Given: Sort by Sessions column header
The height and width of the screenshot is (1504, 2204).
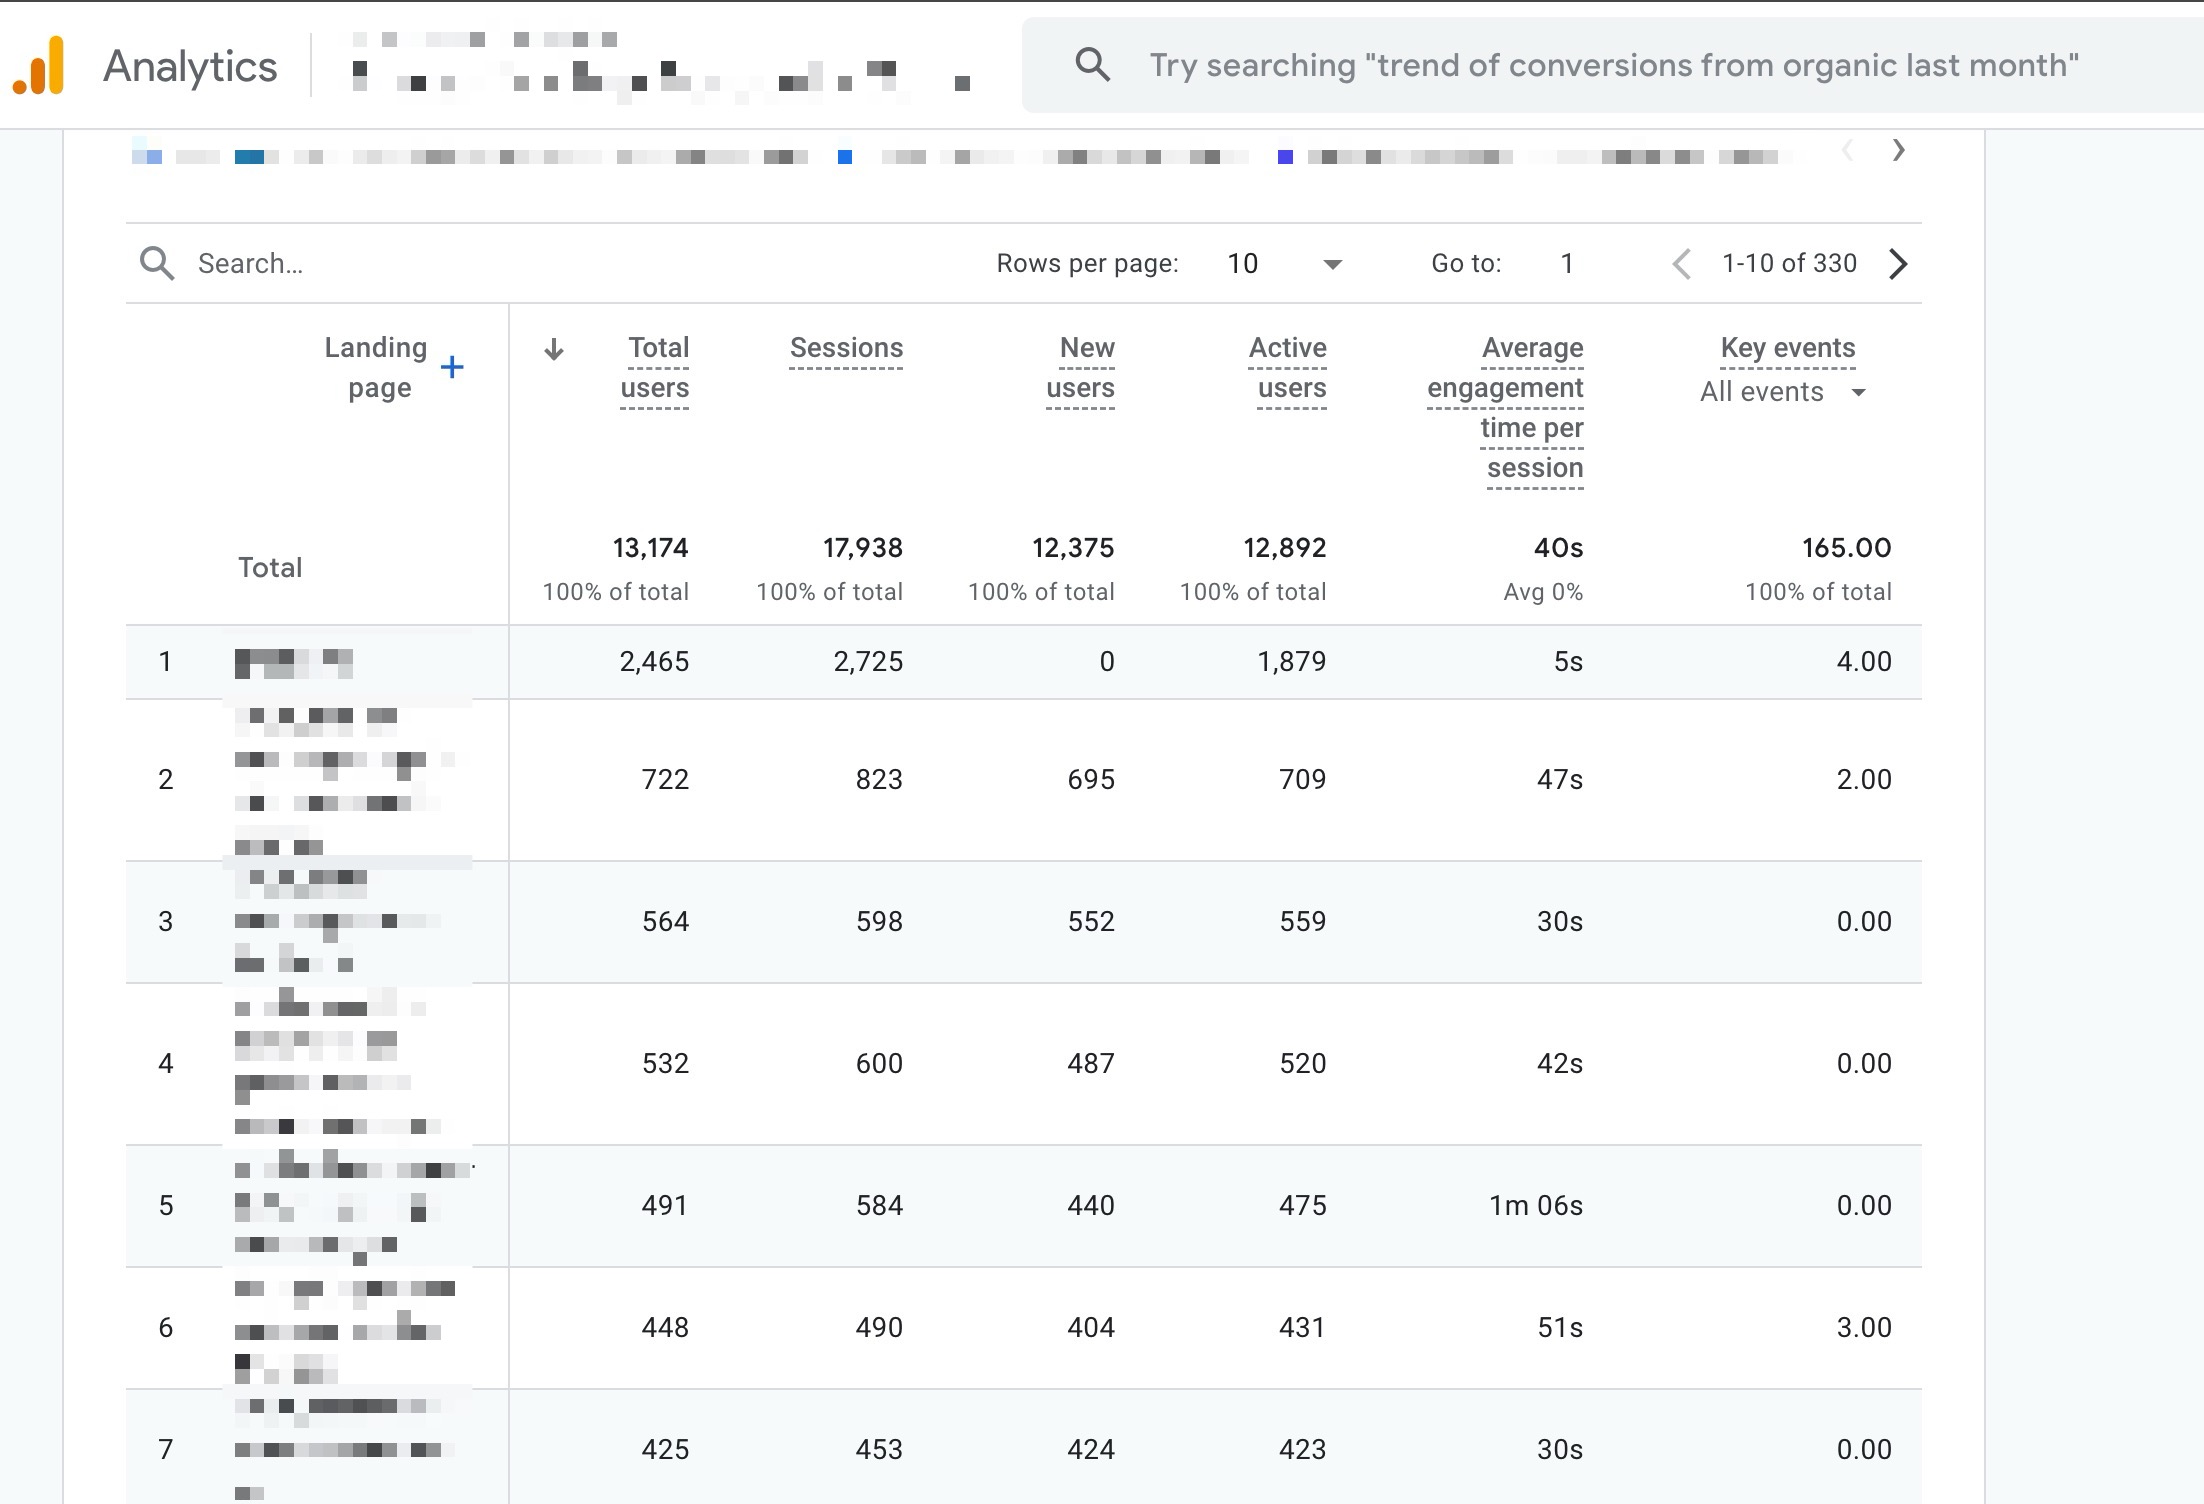Looking at the screenshot, I should click(x=846, y=348).
